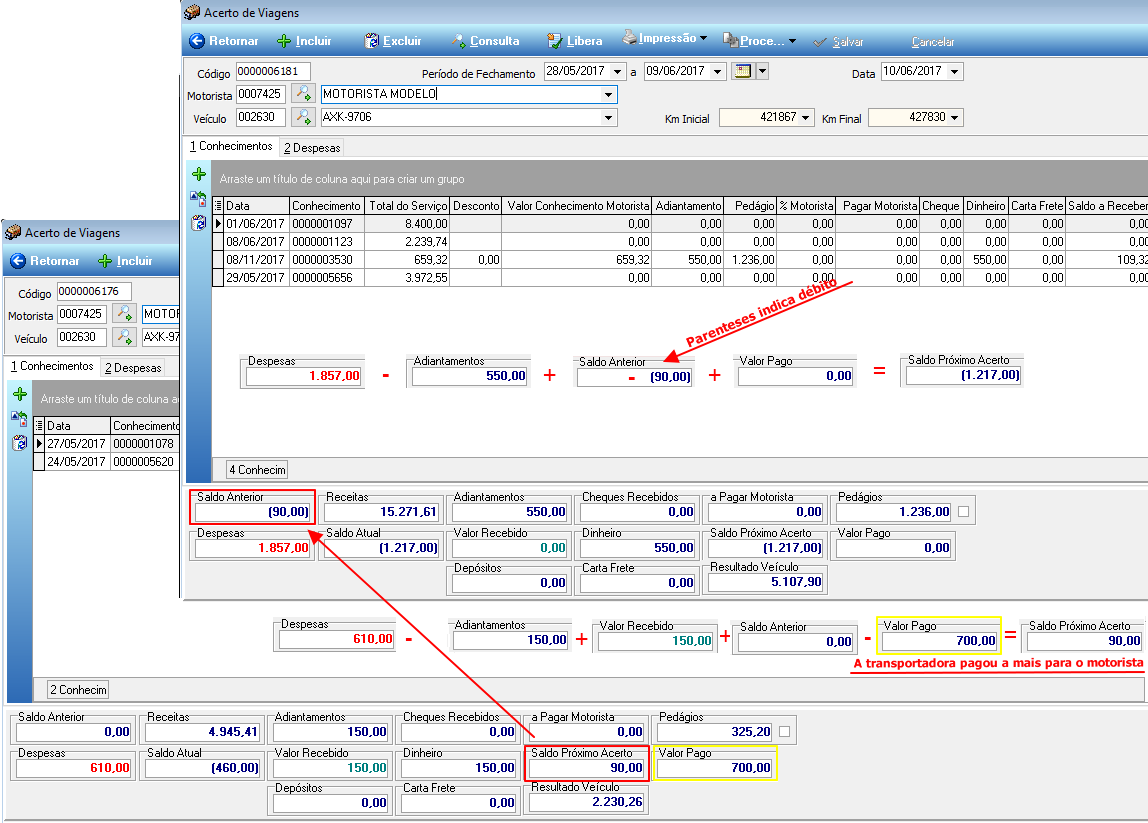The image size is (1148, 823).
Task: Click the Libera toolbar button
Action: point(575,41)
